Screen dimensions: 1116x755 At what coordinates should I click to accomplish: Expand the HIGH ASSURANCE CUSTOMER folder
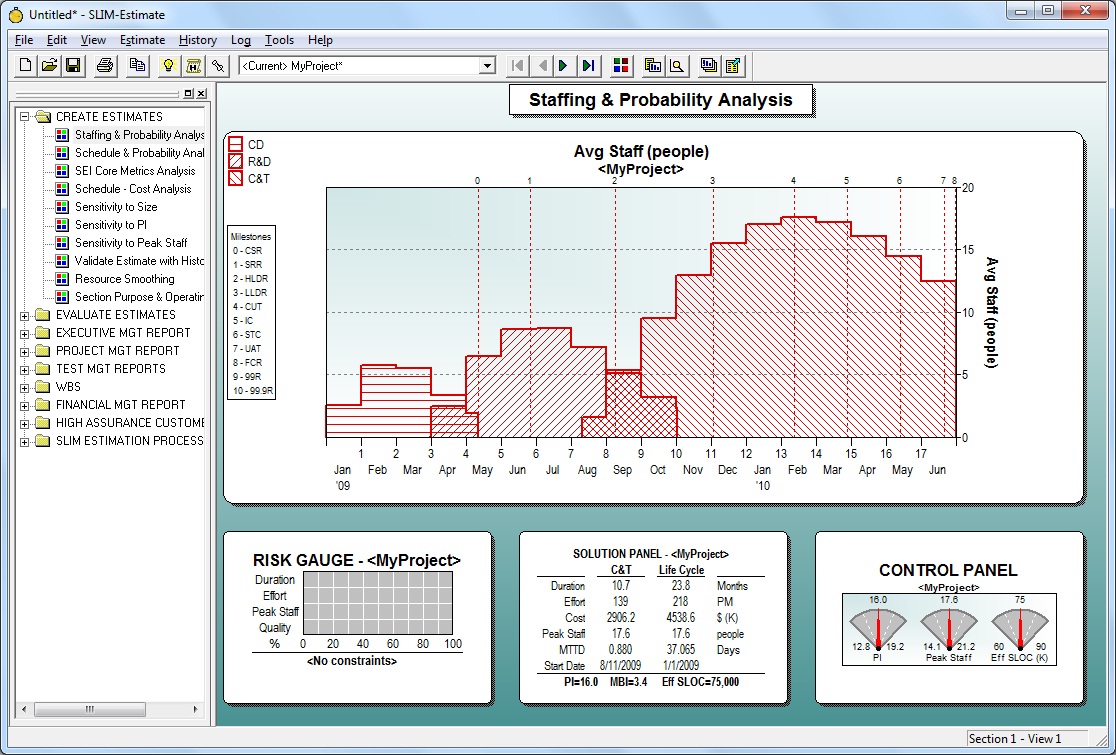click(24, 423)
